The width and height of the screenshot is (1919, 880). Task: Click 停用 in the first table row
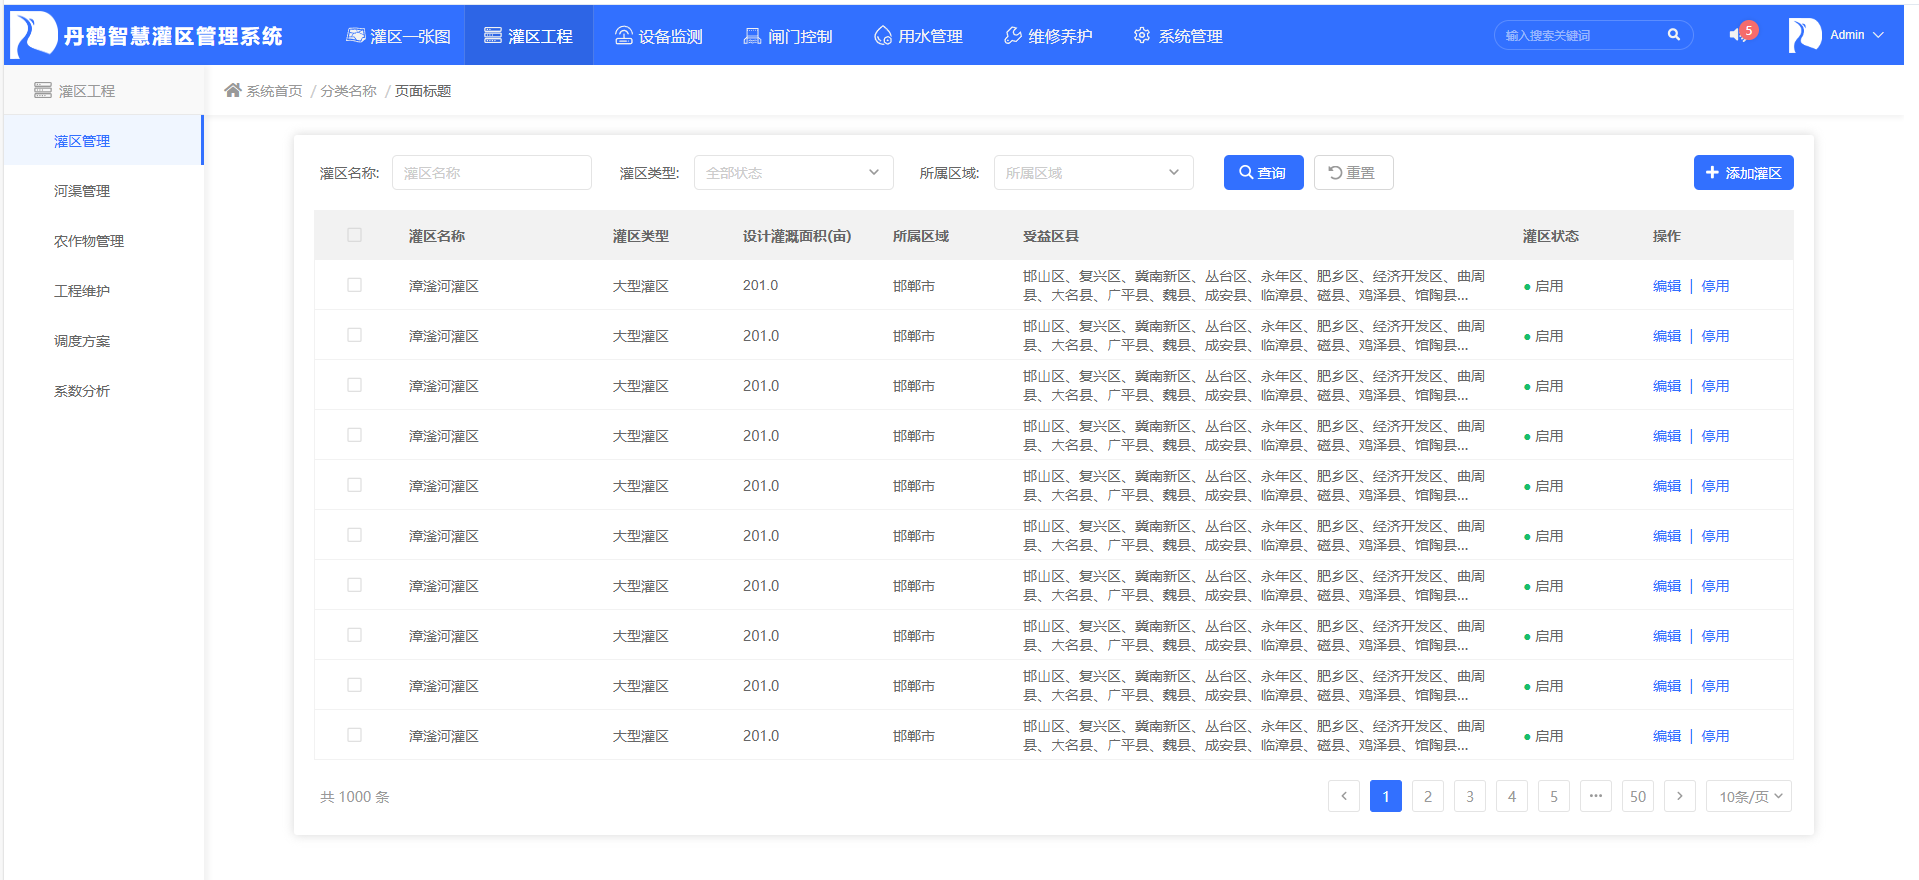pos(1715,286)
